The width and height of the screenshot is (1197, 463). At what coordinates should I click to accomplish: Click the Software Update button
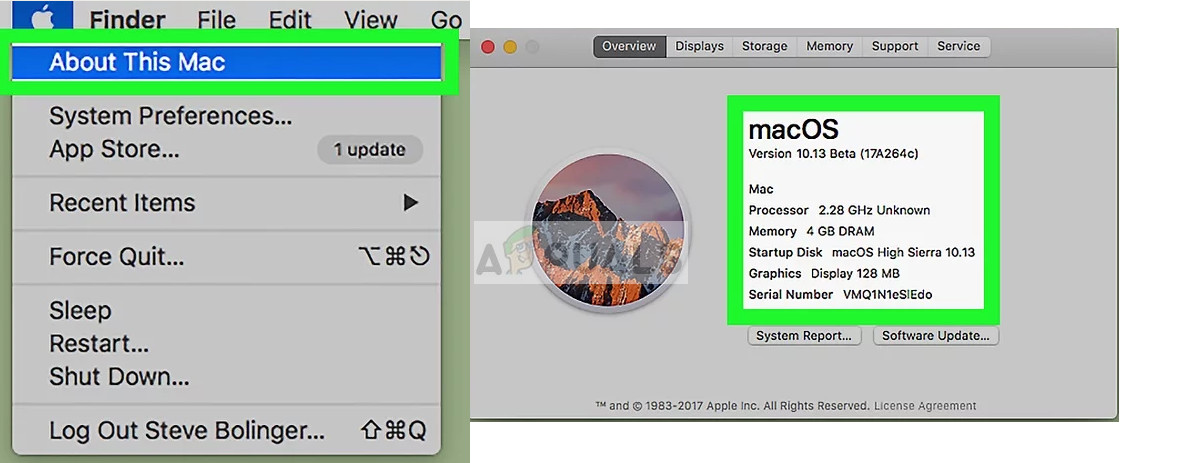pyautogui.click(x=936, y=336)
